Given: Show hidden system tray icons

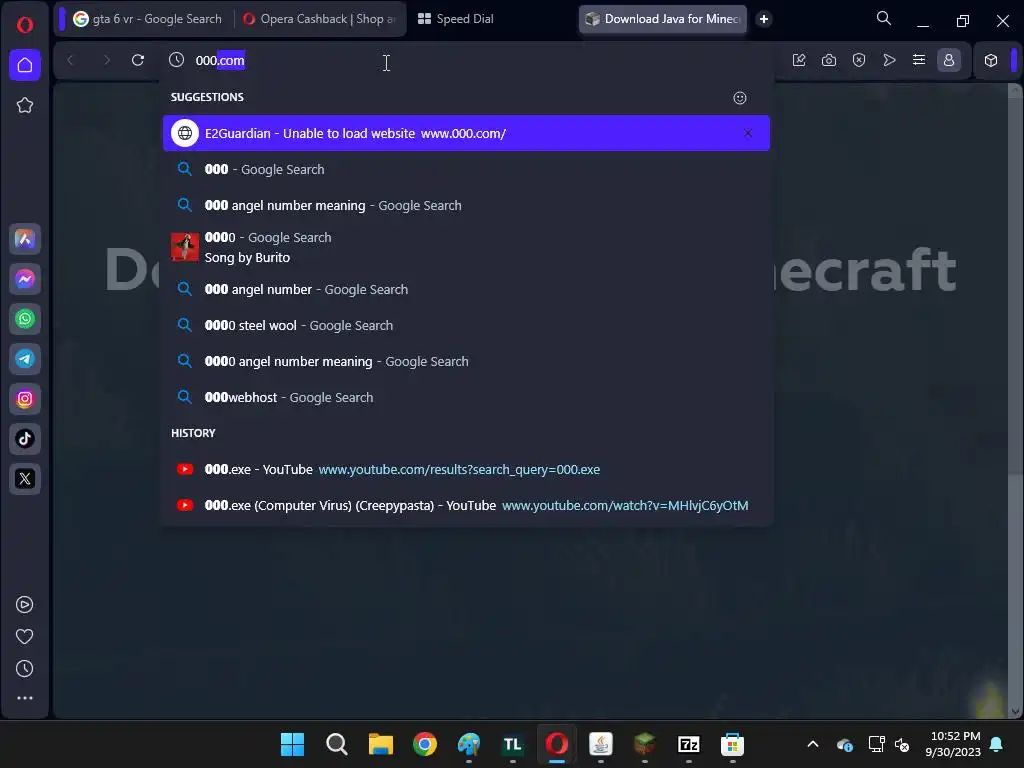Looking at the screenshot, I should 813,744.
